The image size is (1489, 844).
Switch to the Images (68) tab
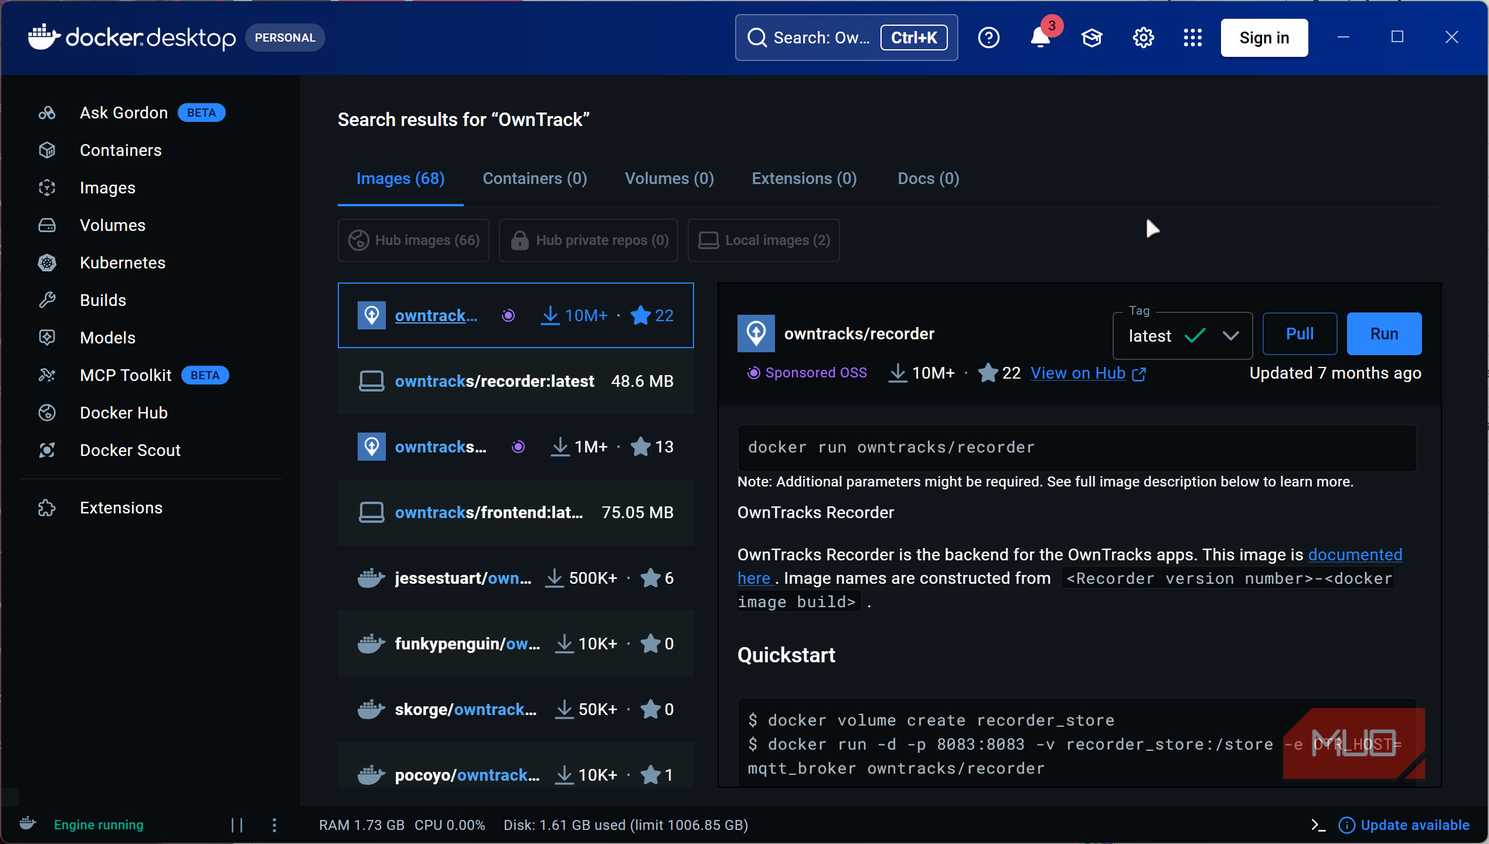(400, 179)
